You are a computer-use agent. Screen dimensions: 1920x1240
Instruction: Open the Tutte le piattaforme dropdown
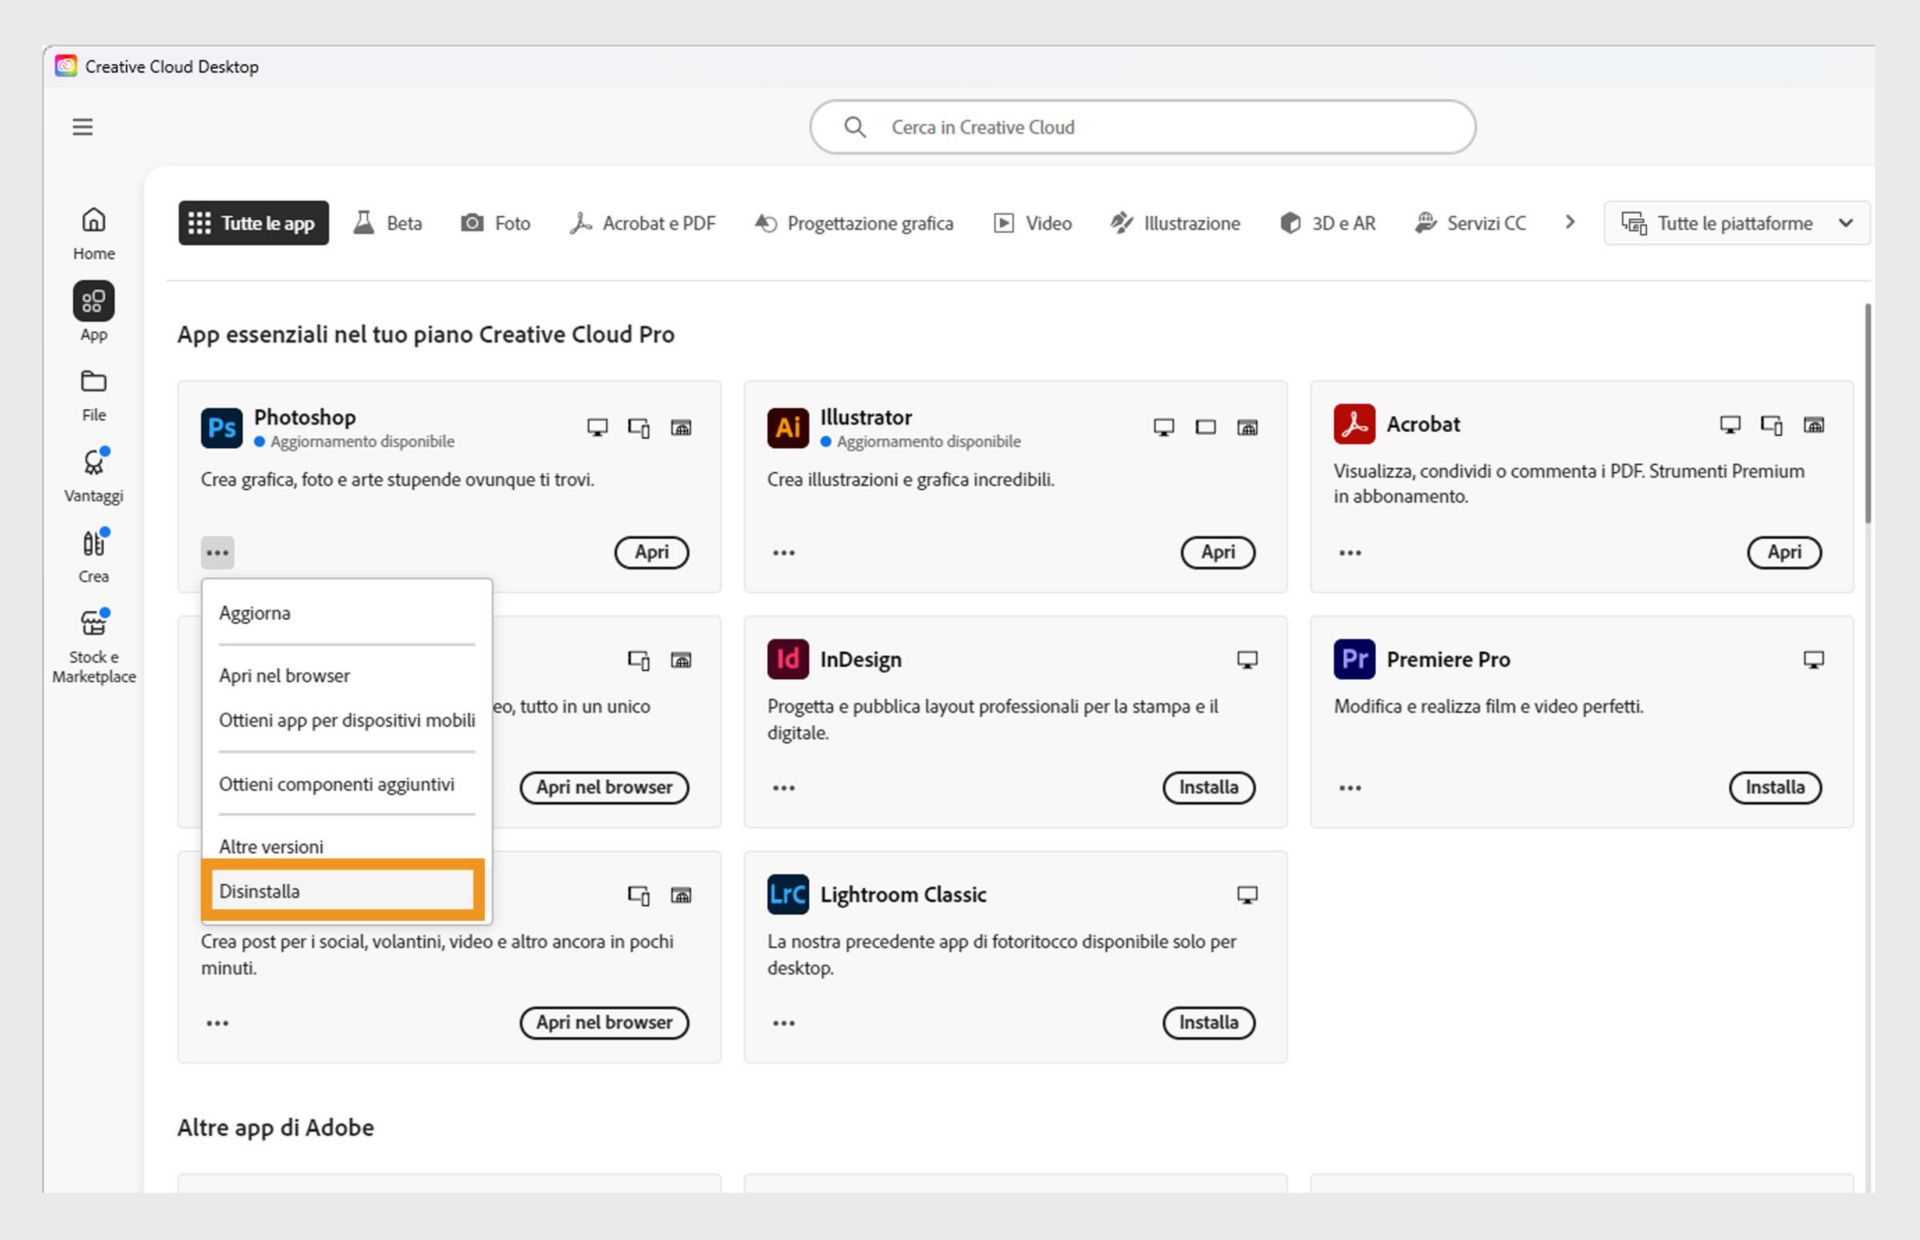click(x=1737, y=223)
